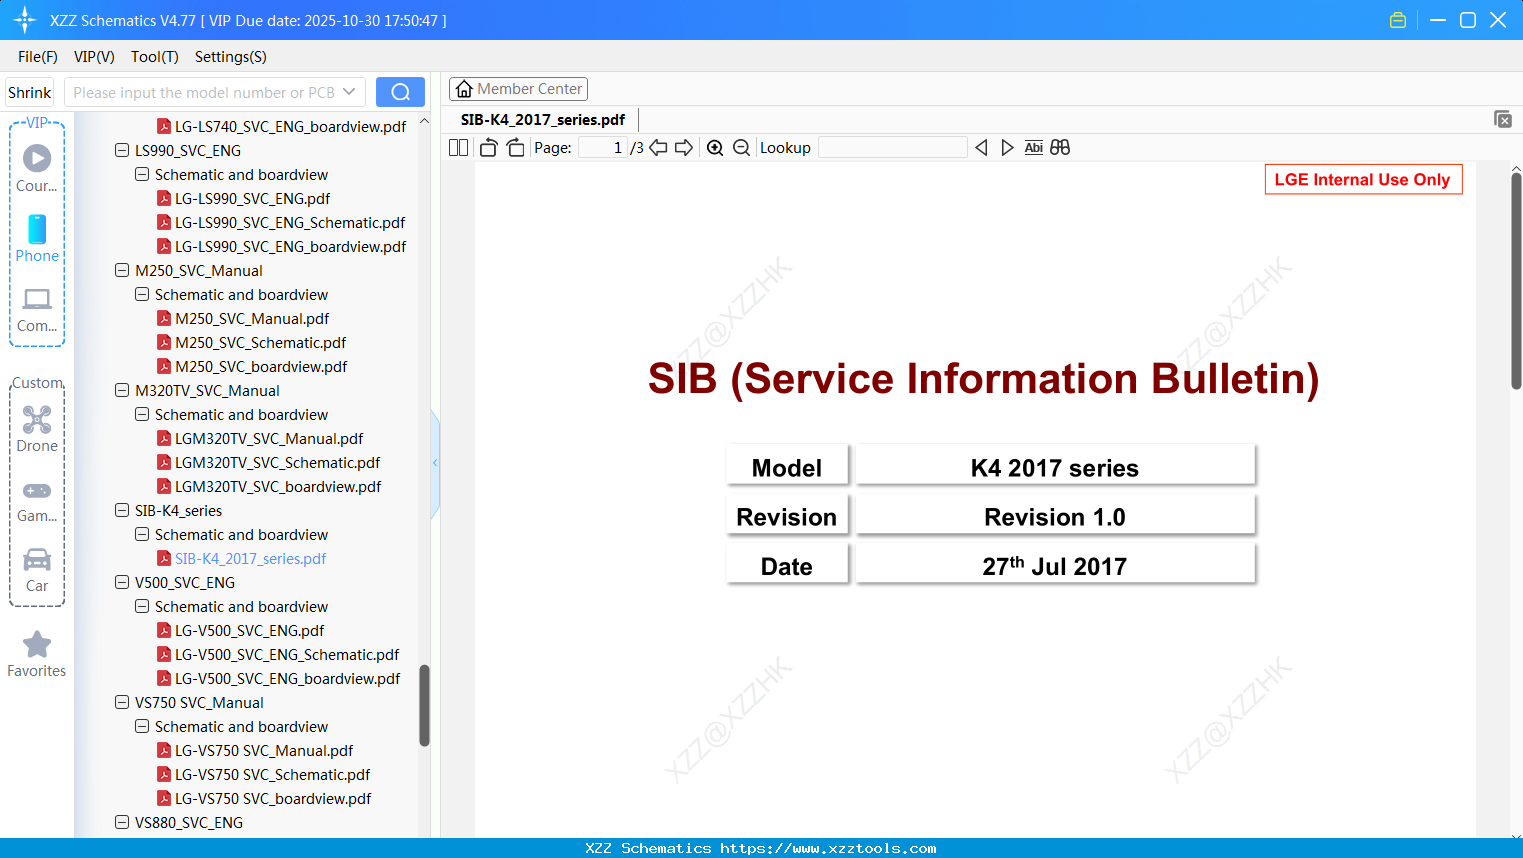Go to next page arrow
Image resolution: width=1523 pixels, height=858 pixels.
click(684, 147)
